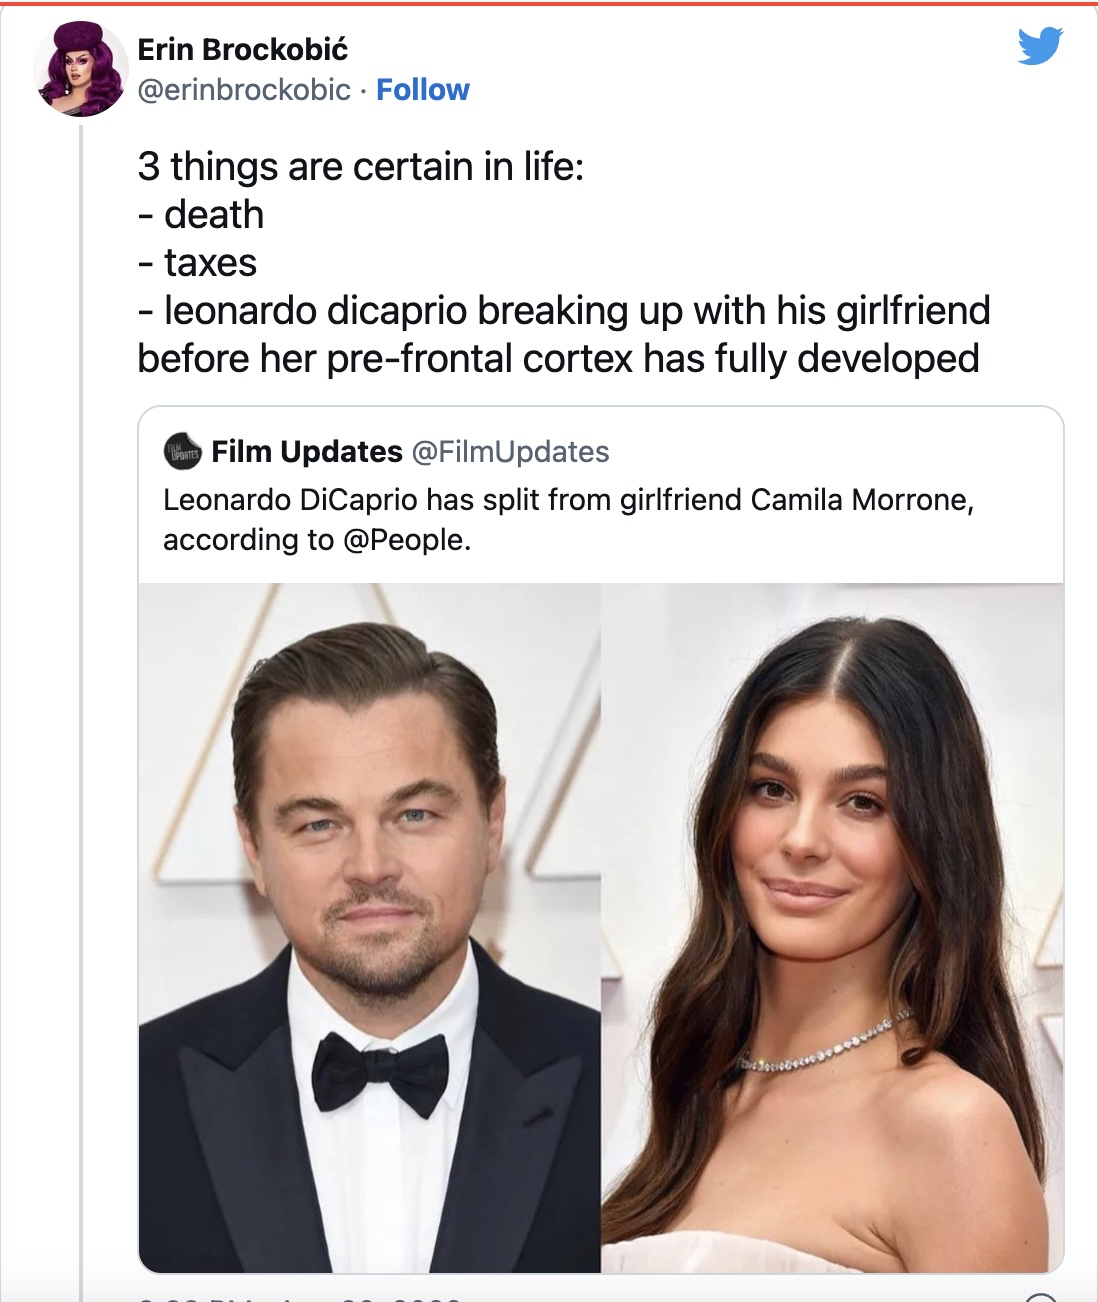Click the @erinbrockobic handle
The image size is (1098, 1302).
(x=244, y=90)
